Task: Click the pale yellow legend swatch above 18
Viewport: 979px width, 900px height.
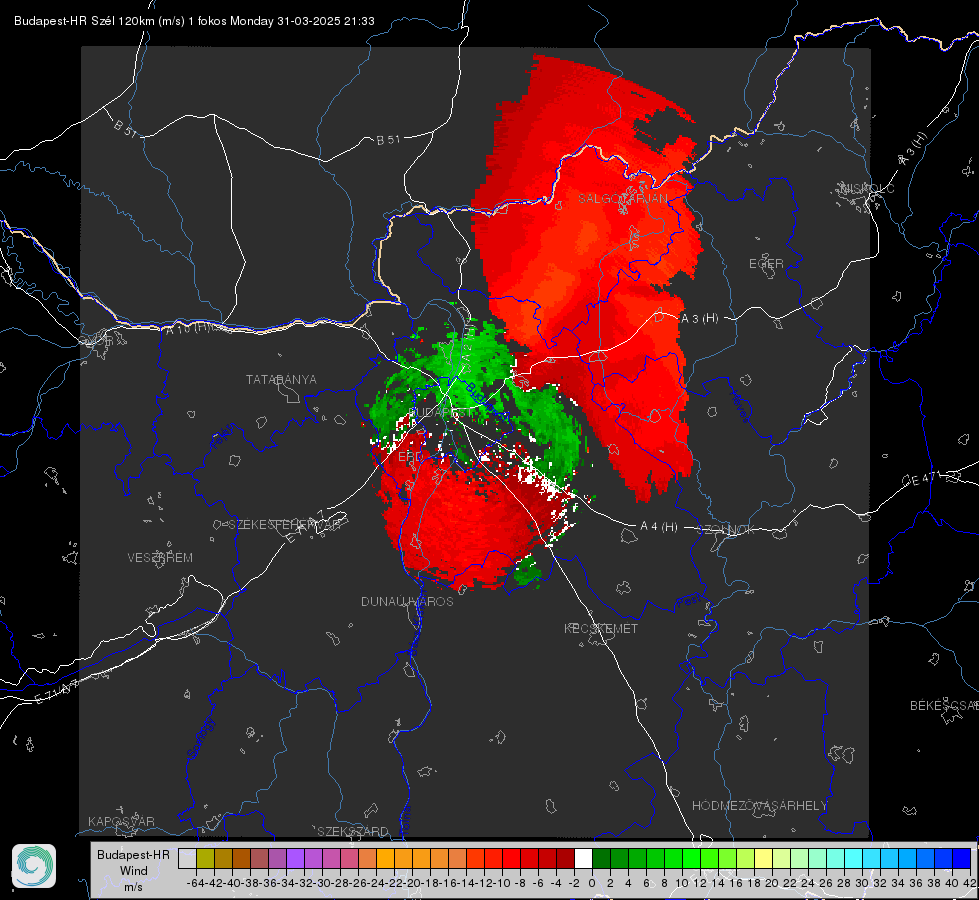Action: (764, 858)
